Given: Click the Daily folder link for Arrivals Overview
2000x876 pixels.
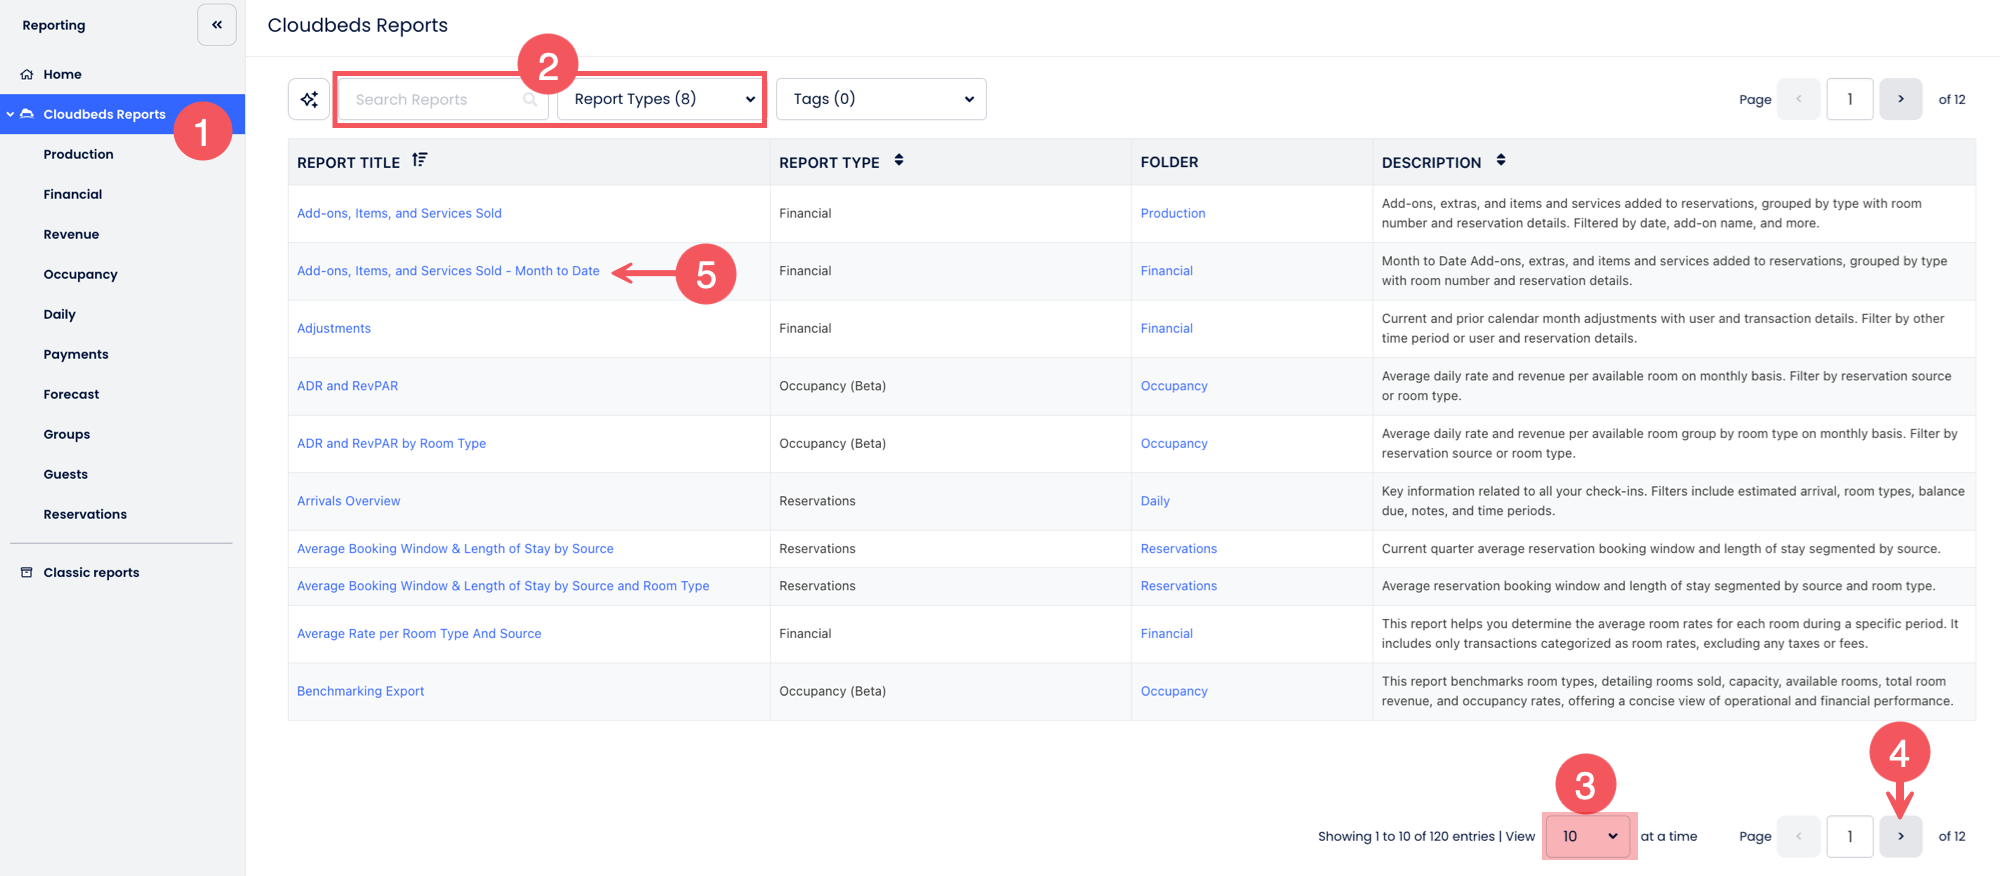Looking at the screenshot, I should (x=1155, y=501).
